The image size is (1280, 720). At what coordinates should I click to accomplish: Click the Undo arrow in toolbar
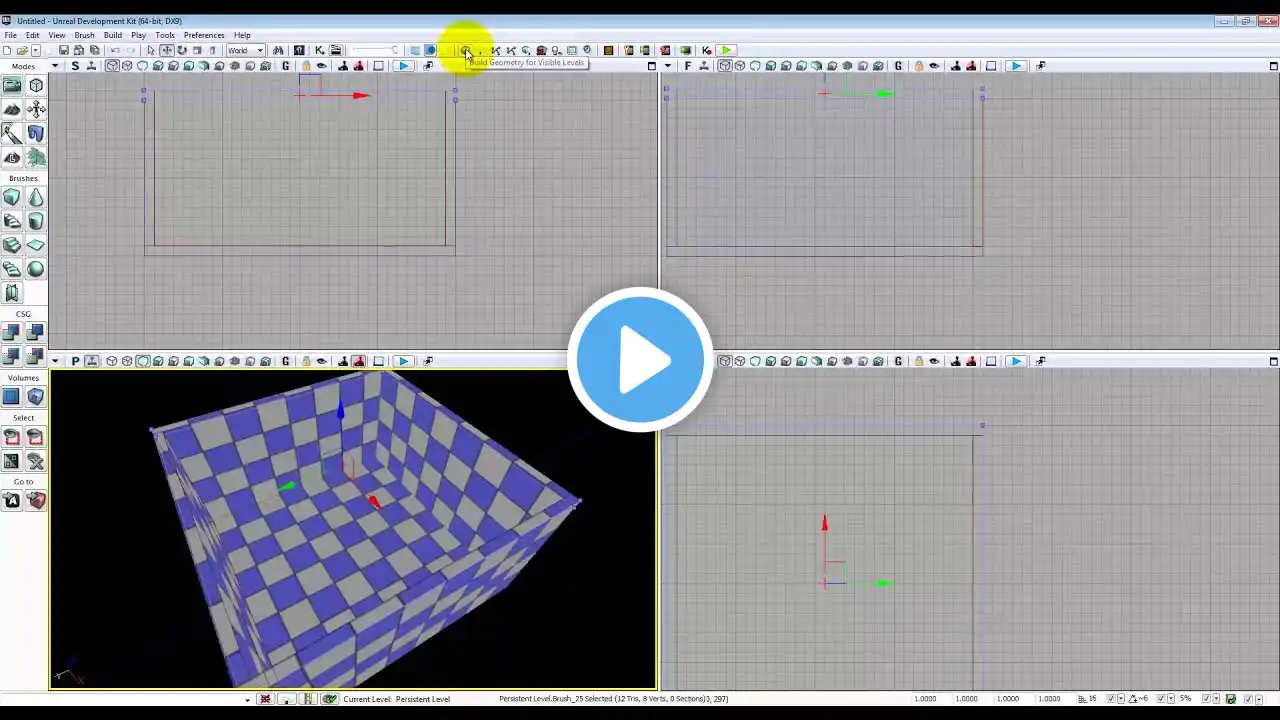(115, 51)
